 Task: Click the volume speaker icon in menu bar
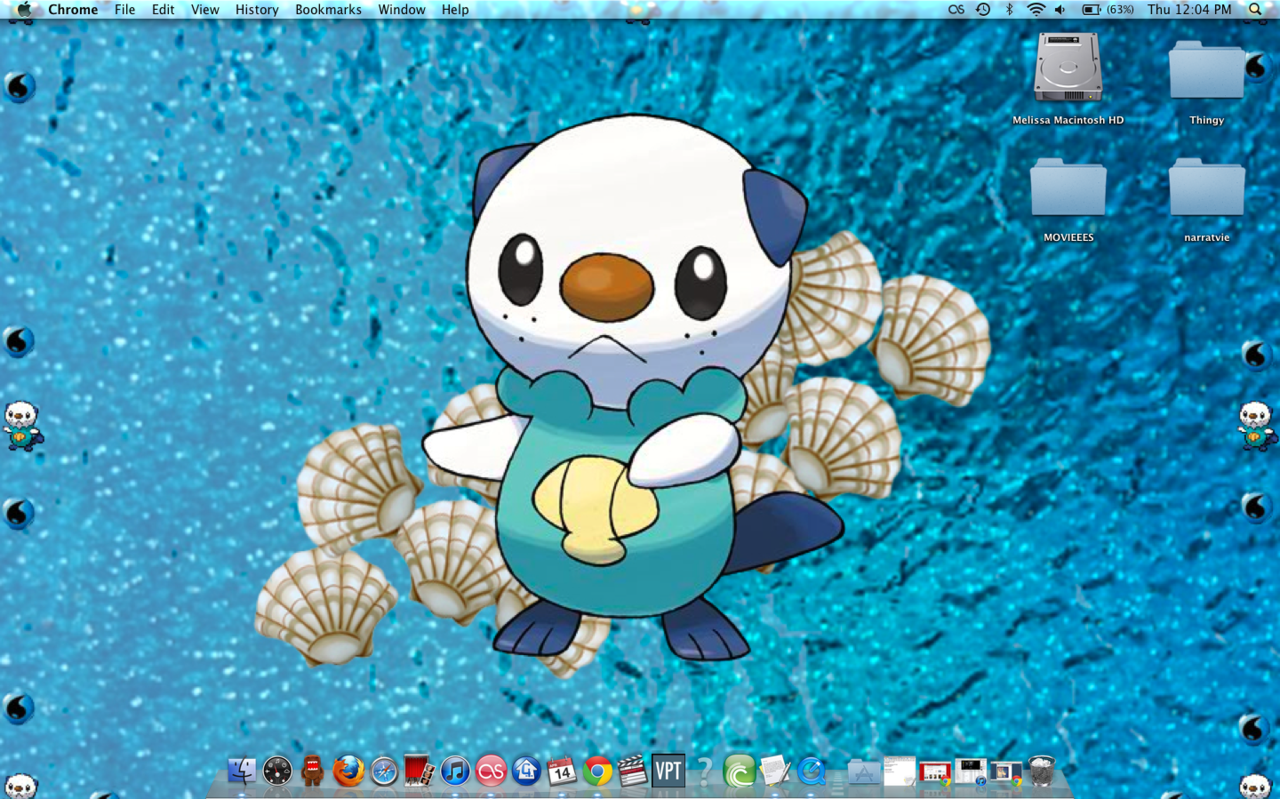pos(1060,10)
